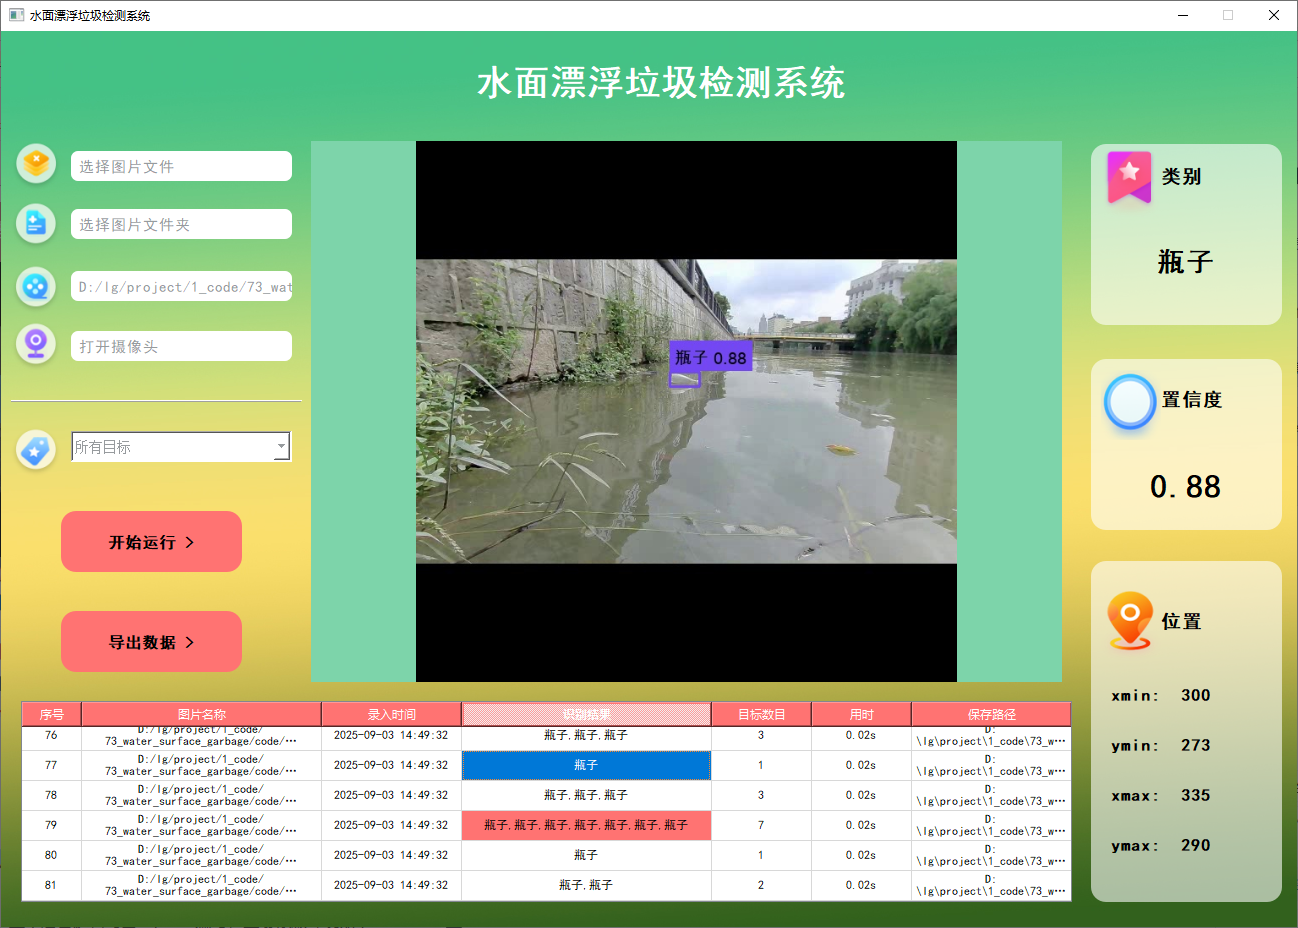Click the category value 瓶子 in 类别 panel

[1186, 262]
